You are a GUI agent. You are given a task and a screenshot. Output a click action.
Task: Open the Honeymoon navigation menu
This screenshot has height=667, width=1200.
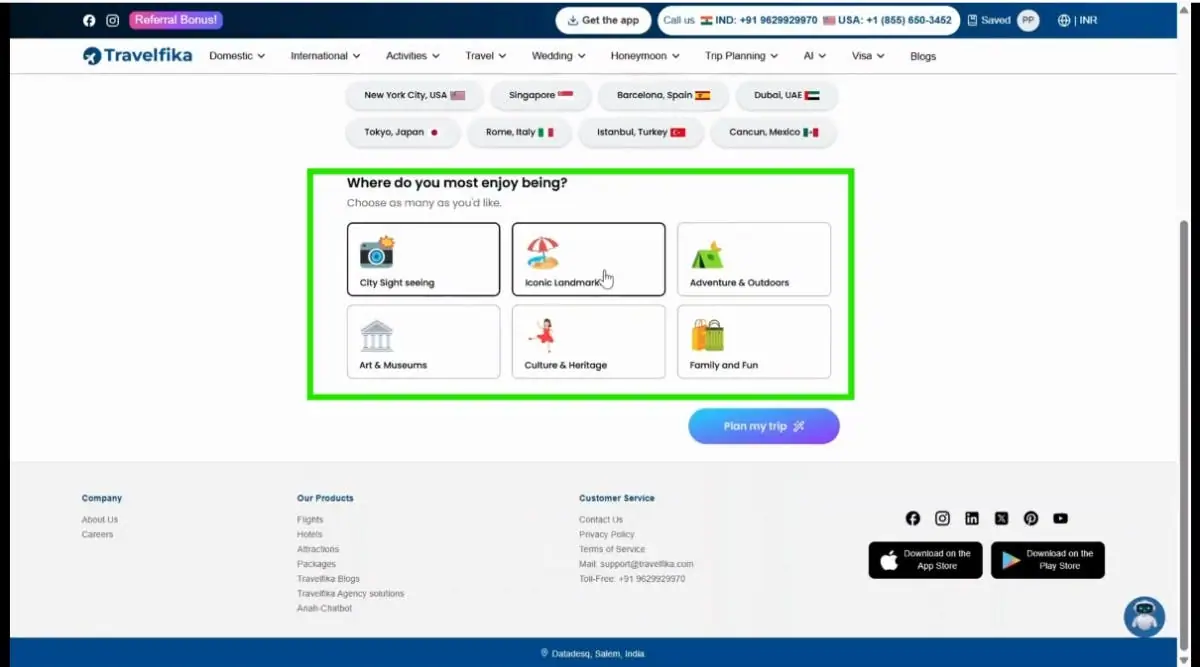(645, 56)
